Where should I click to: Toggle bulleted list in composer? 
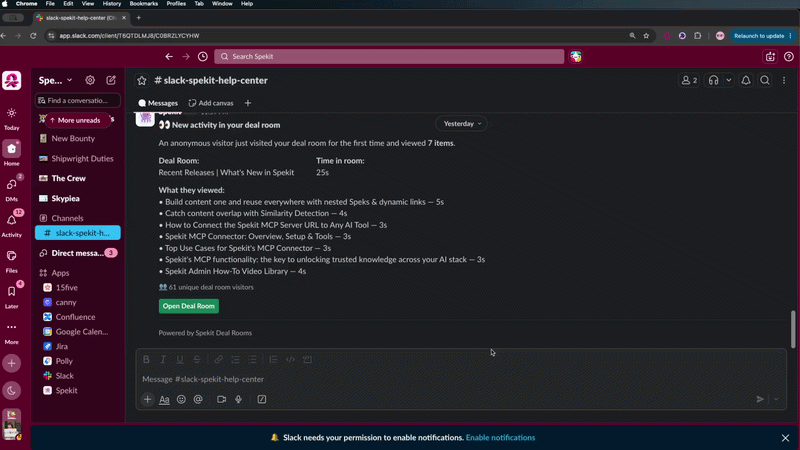[253, 359]
